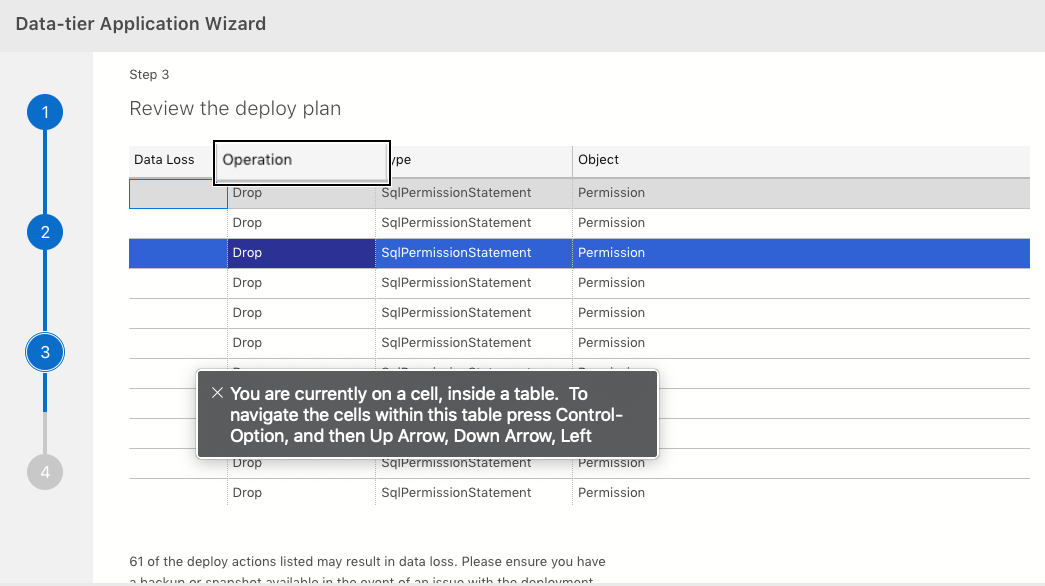Select the highlighted step 3 indicator

45,352
